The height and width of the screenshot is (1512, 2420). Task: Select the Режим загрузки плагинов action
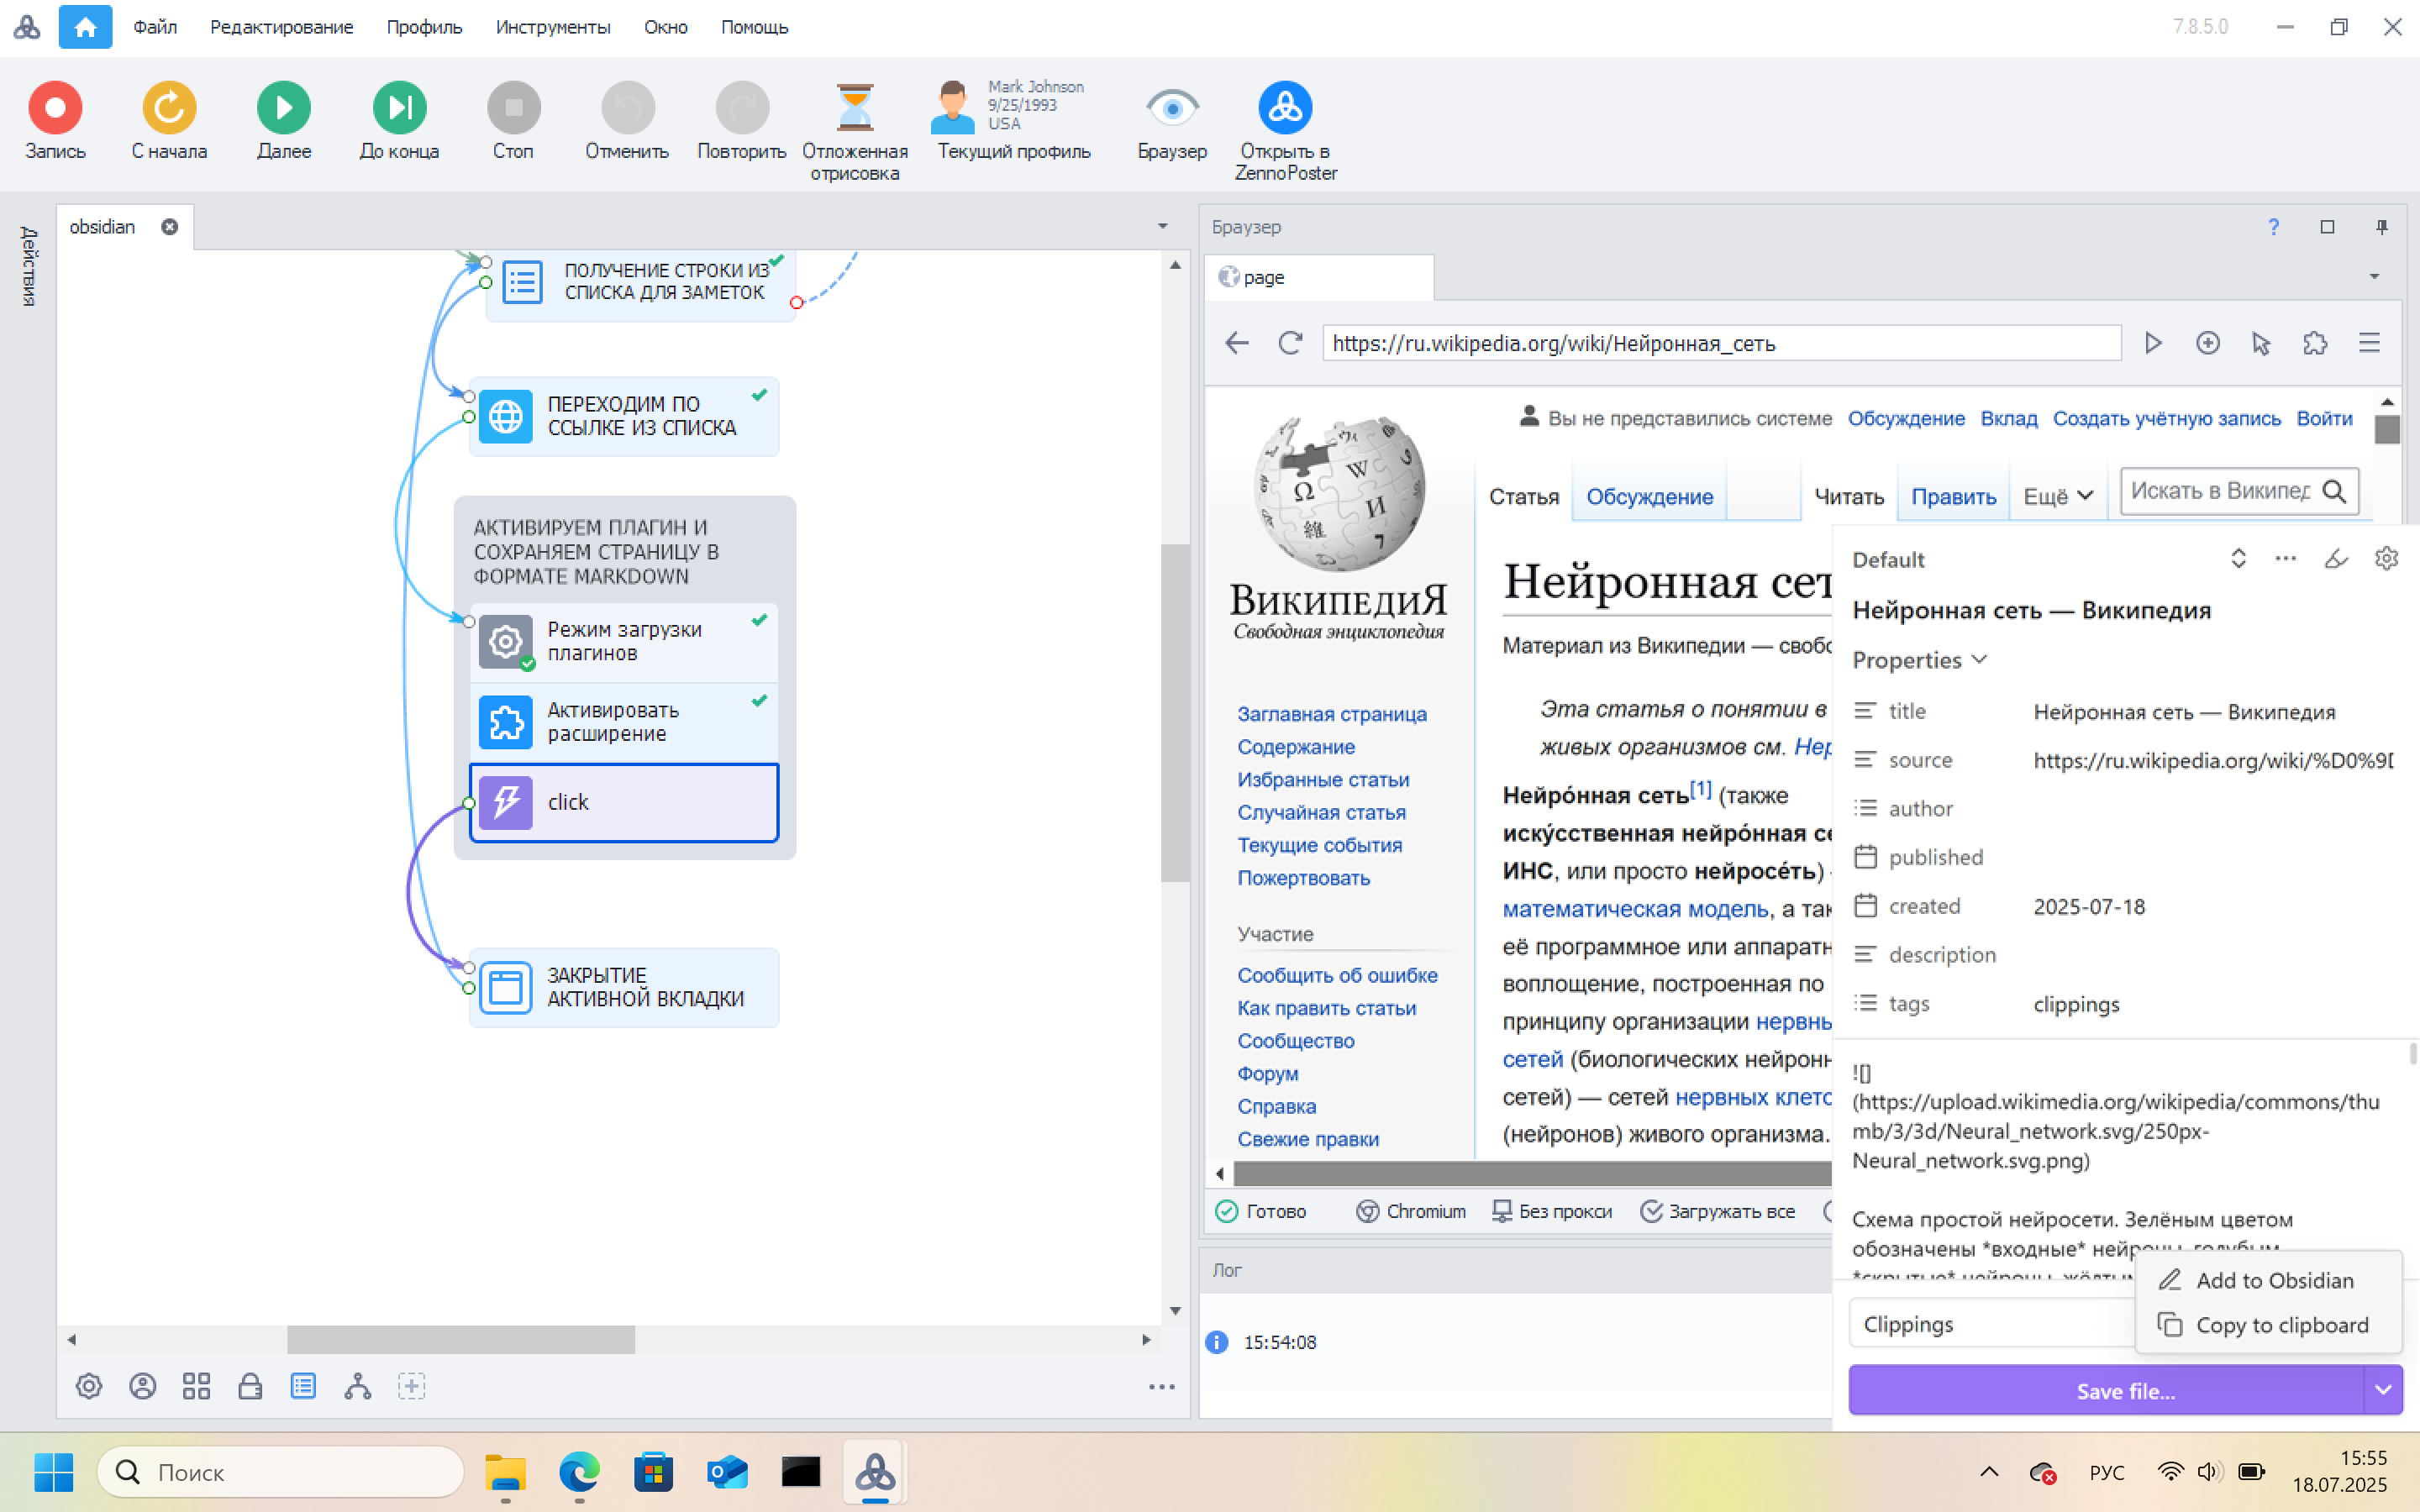point(624,641)
